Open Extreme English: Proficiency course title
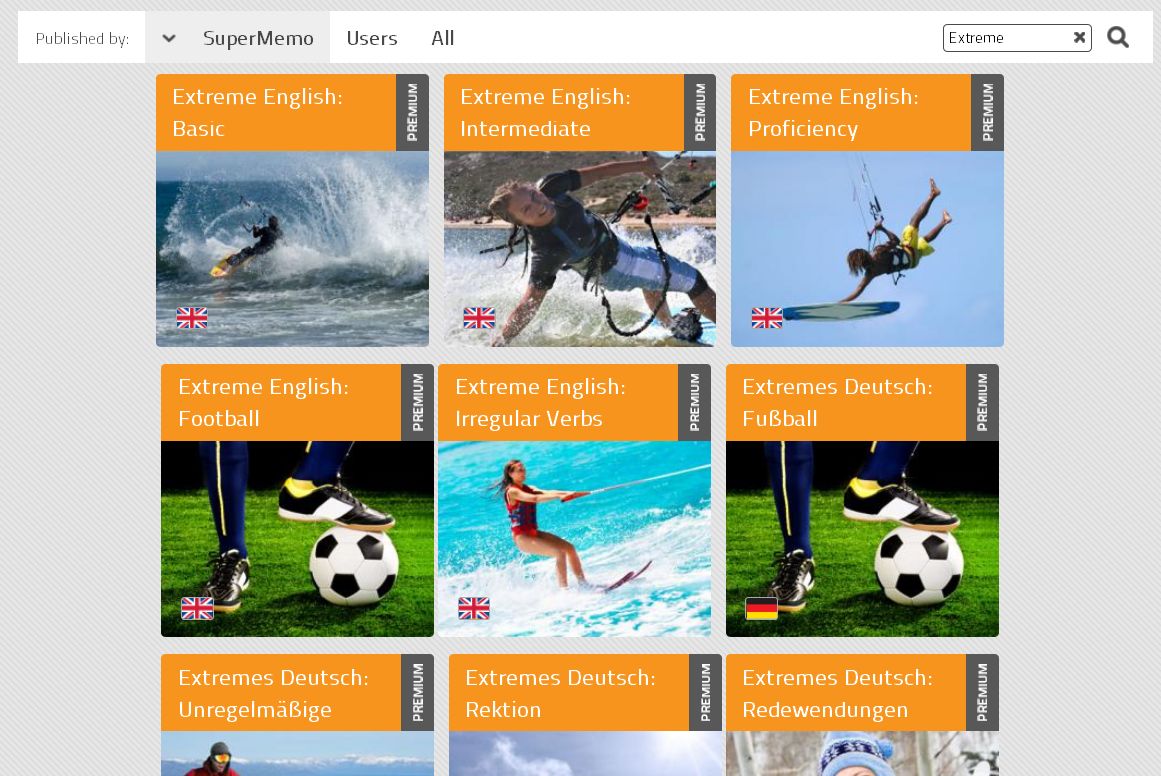This screenshot has height=776, width=1161. point(833,113)
